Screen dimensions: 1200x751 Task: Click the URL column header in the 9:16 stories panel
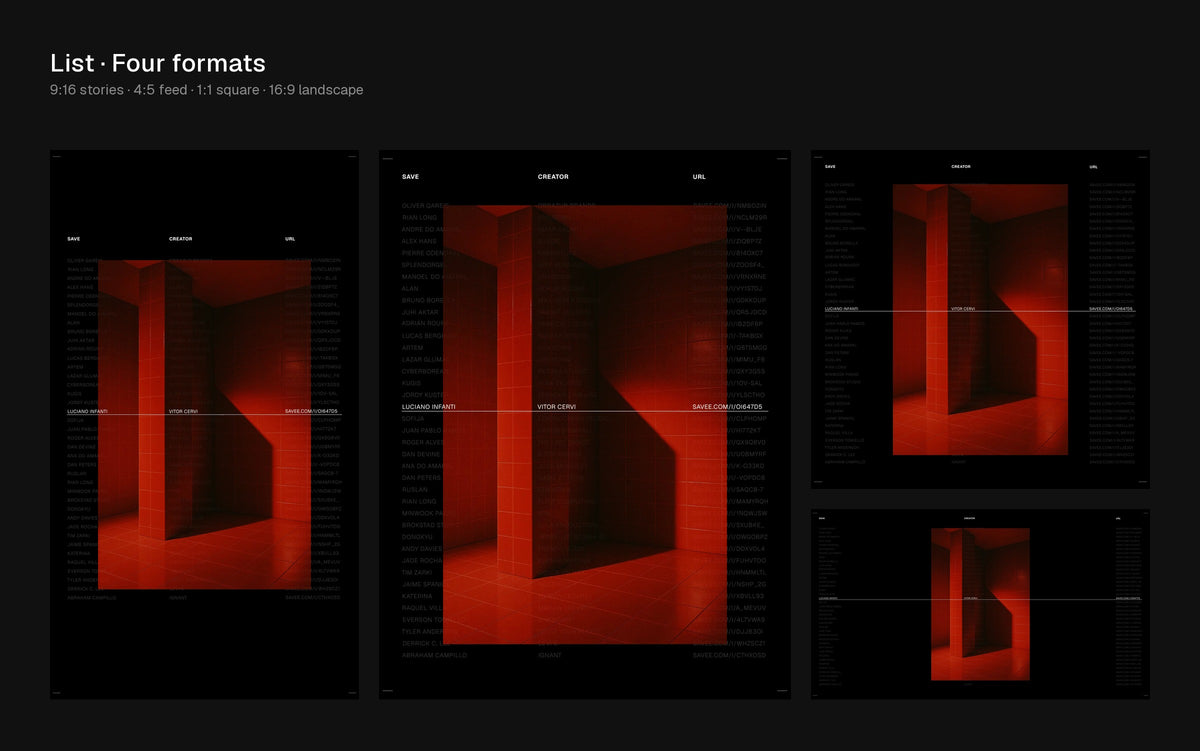click(290, 239)
